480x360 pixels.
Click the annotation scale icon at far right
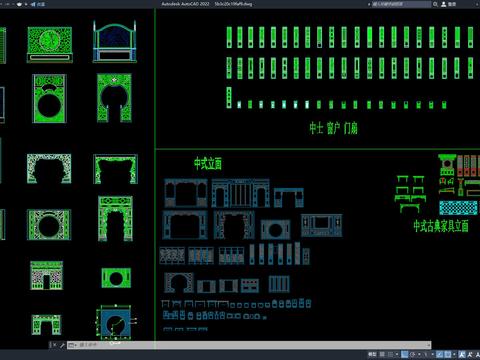pyautogui.click(x=477, y=354)
